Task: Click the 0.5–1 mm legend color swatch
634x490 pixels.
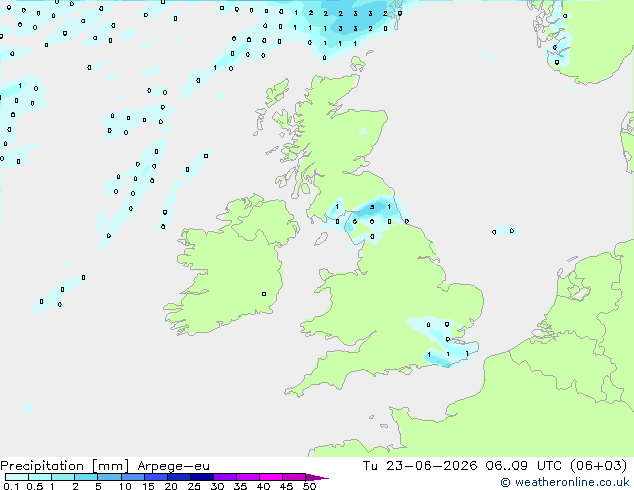Action: pos(40,477)
